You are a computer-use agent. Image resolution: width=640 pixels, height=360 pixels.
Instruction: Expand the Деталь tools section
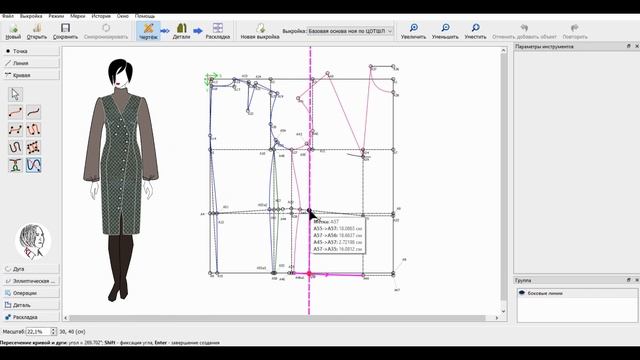pyautogui.click(x=31, y=305)
